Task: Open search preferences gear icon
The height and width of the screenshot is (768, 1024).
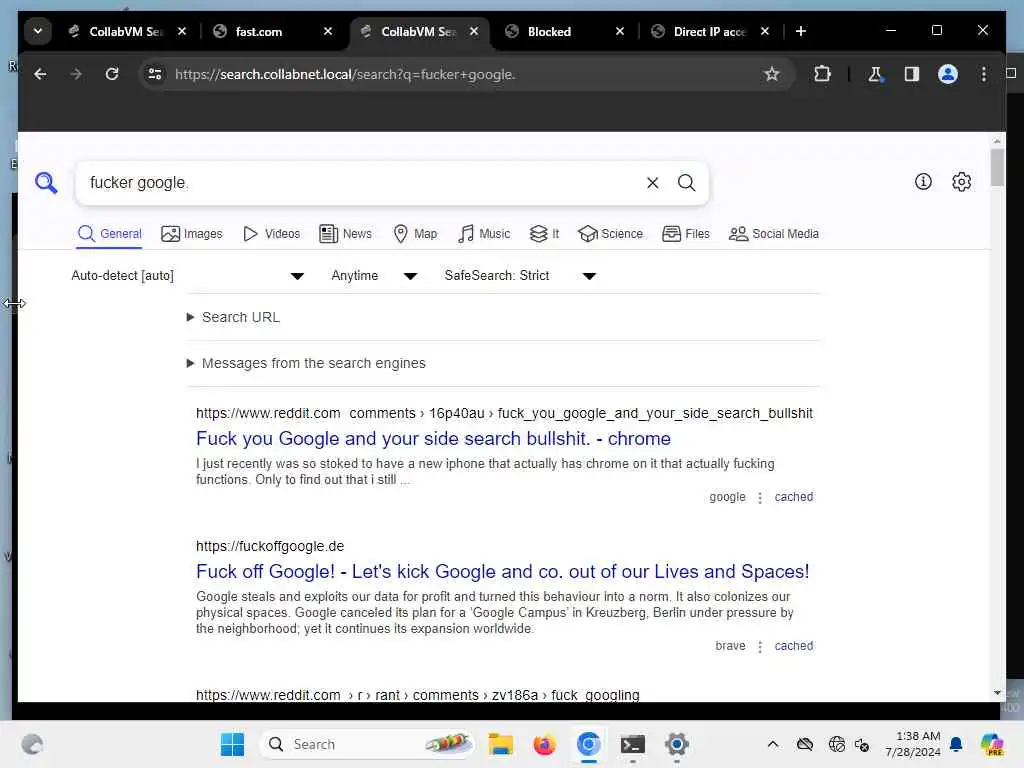Action: click(x=961, y=182)
